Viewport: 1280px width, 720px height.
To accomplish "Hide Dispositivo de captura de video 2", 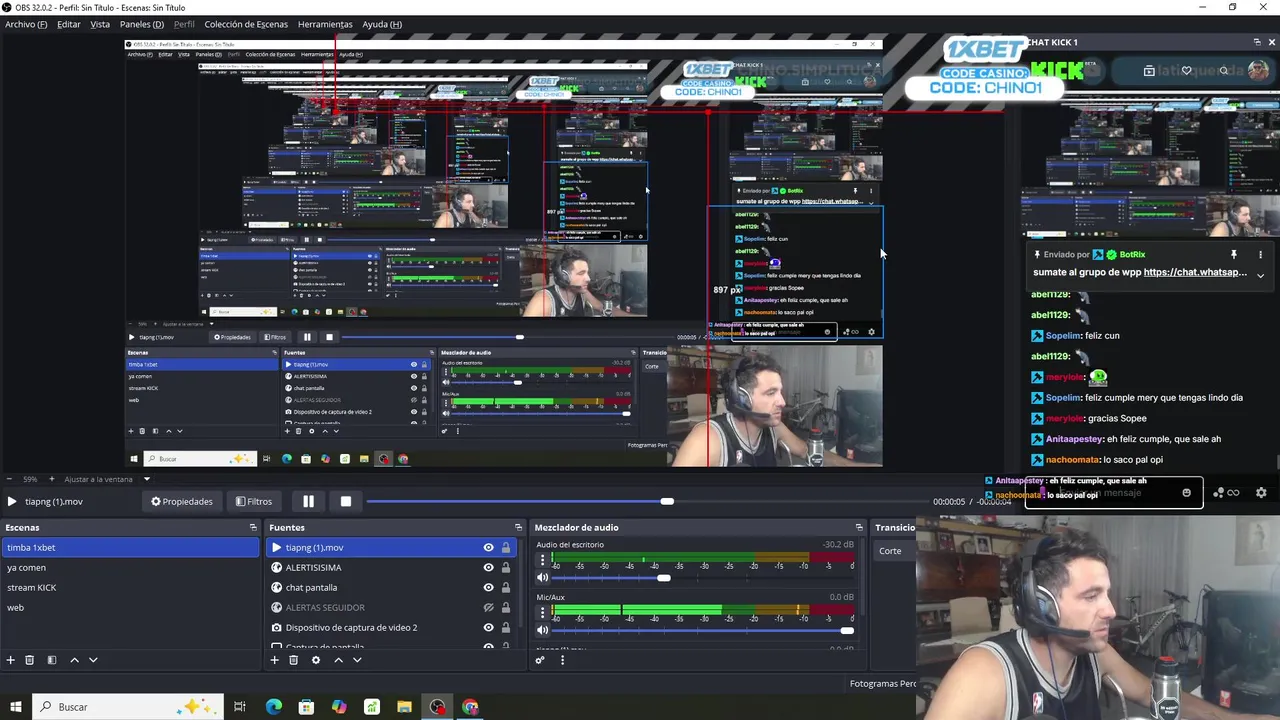I will tap(488, 628).
